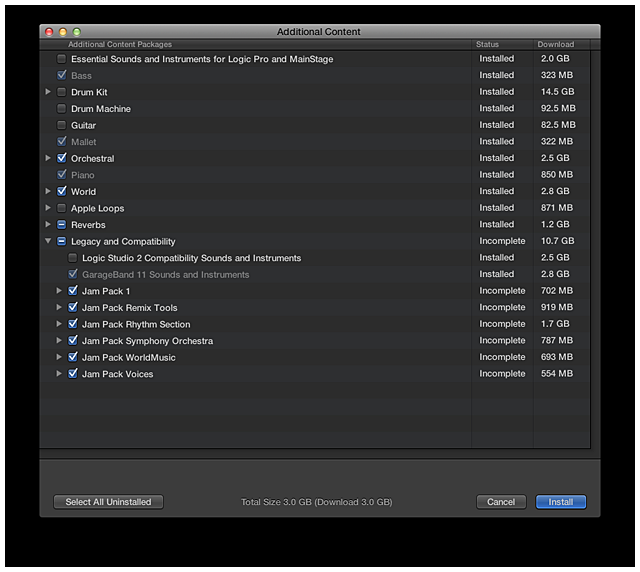Click the Jam Pack Rhythm Section label
640x572 pixels.
coord(136,325)
